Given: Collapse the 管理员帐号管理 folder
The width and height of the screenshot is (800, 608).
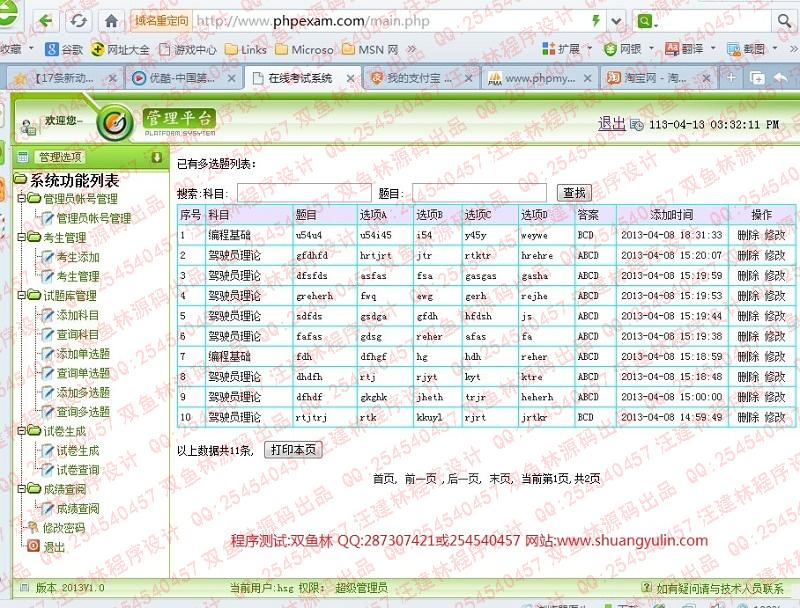Looking at the screenshot, I should 21,198.
